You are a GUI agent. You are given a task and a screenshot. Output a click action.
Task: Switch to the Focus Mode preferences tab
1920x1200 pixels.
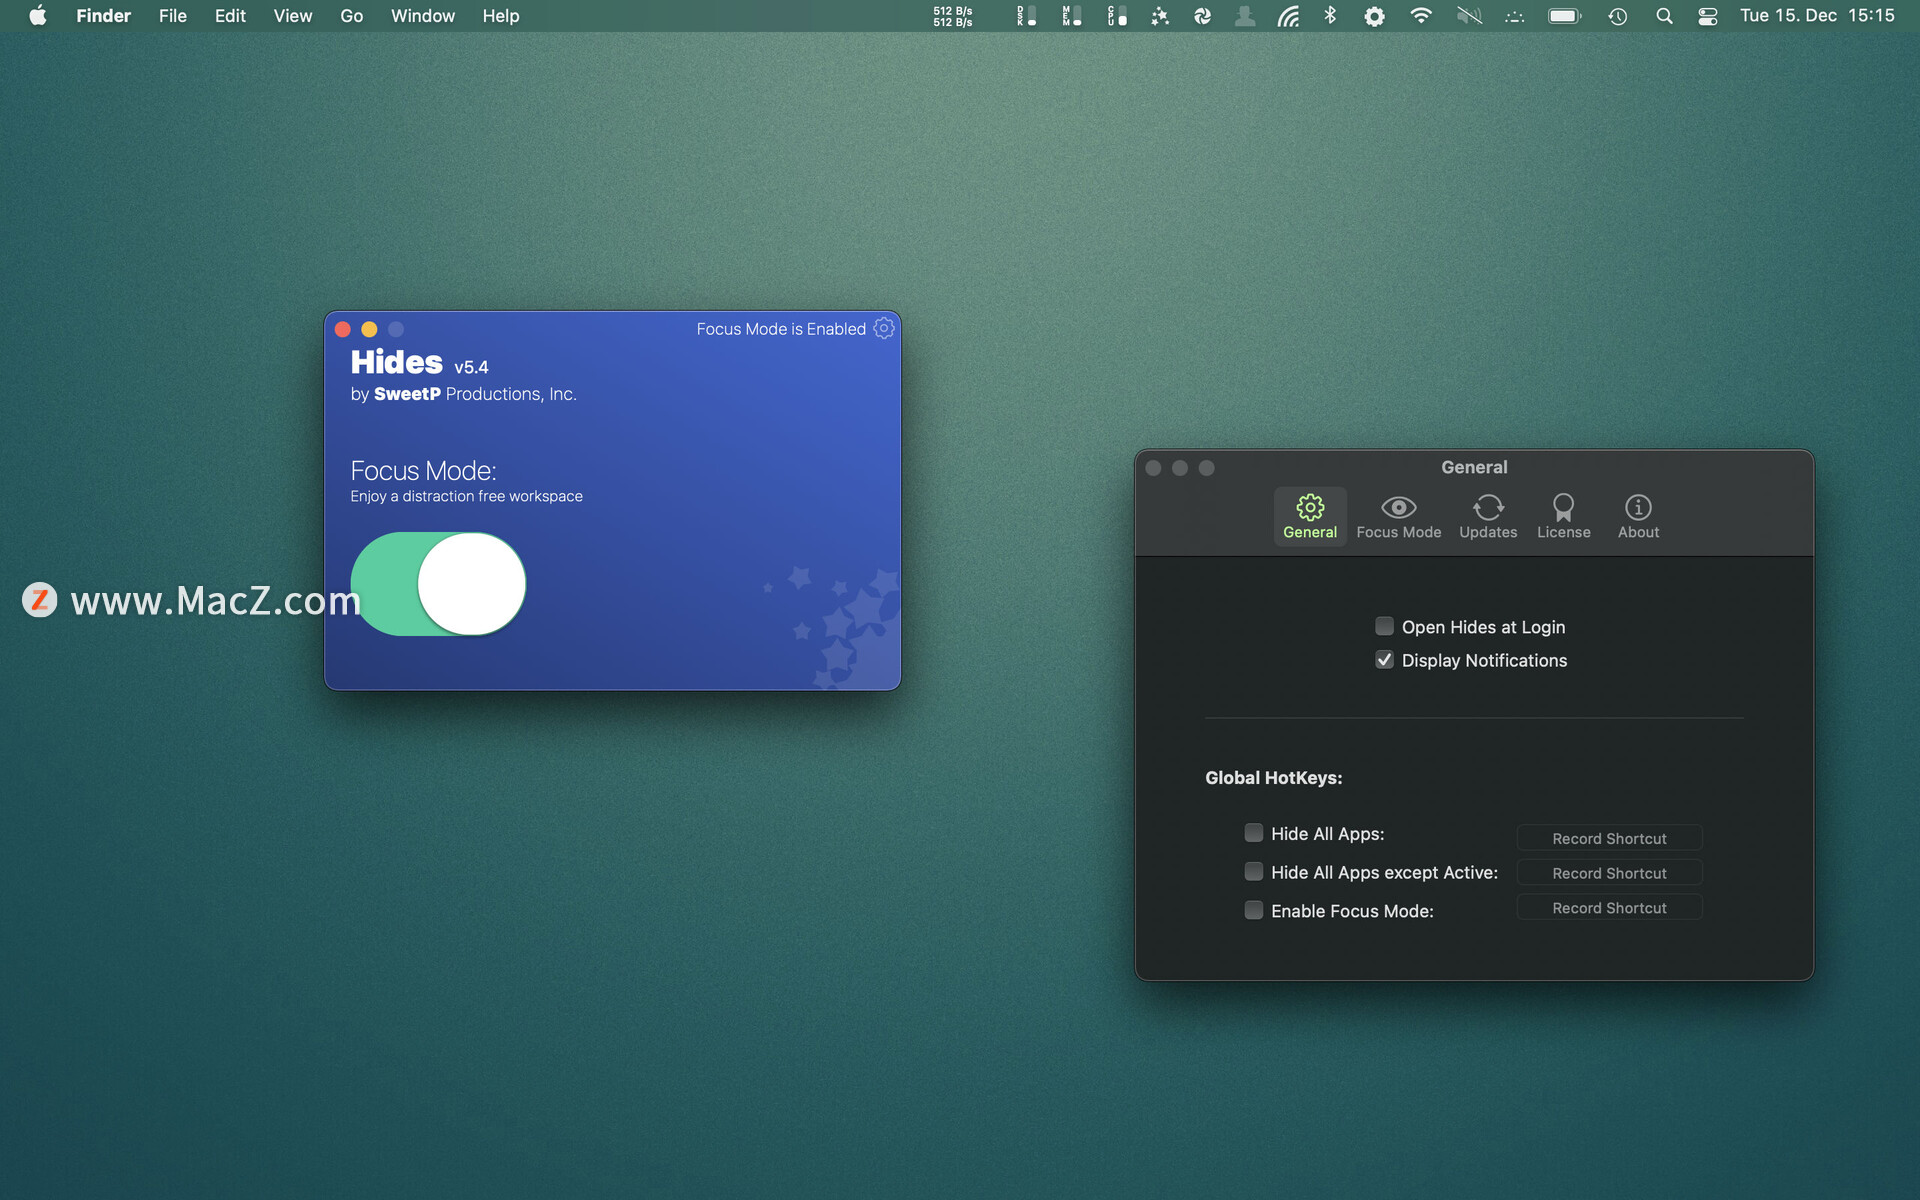1399,517
